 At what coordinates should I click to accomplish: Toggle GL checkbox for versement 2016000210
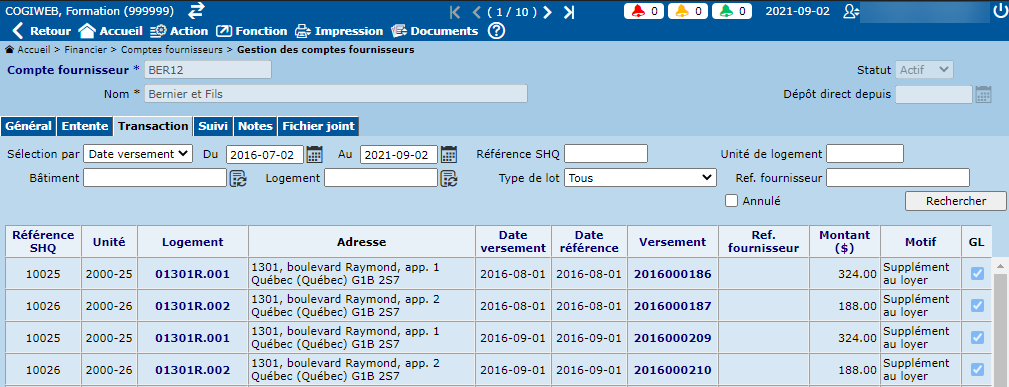click(977, 370)
